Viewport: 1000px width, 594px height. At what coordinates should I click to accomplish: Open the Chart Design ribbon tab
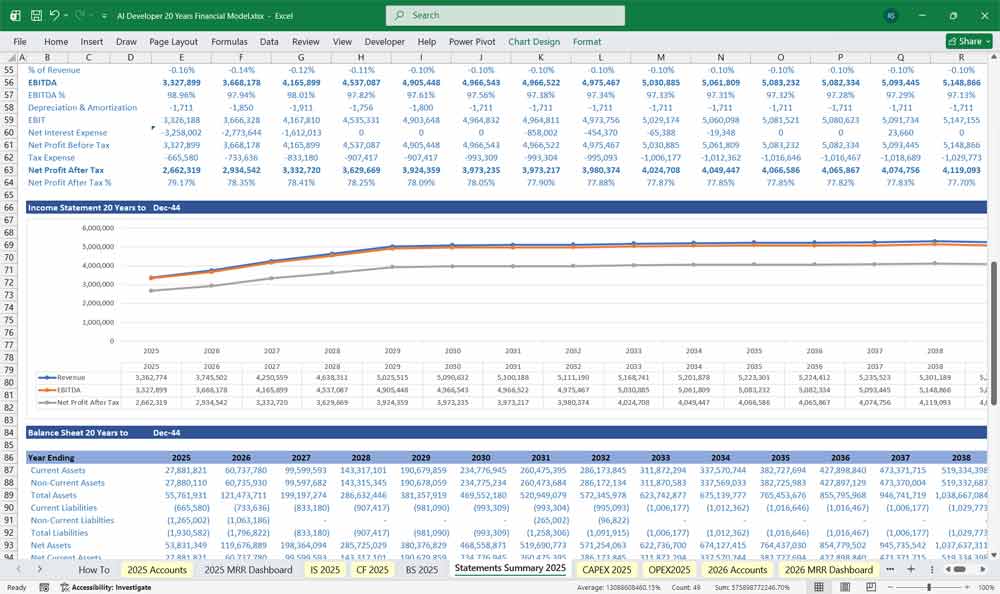[x=533, y=42]
